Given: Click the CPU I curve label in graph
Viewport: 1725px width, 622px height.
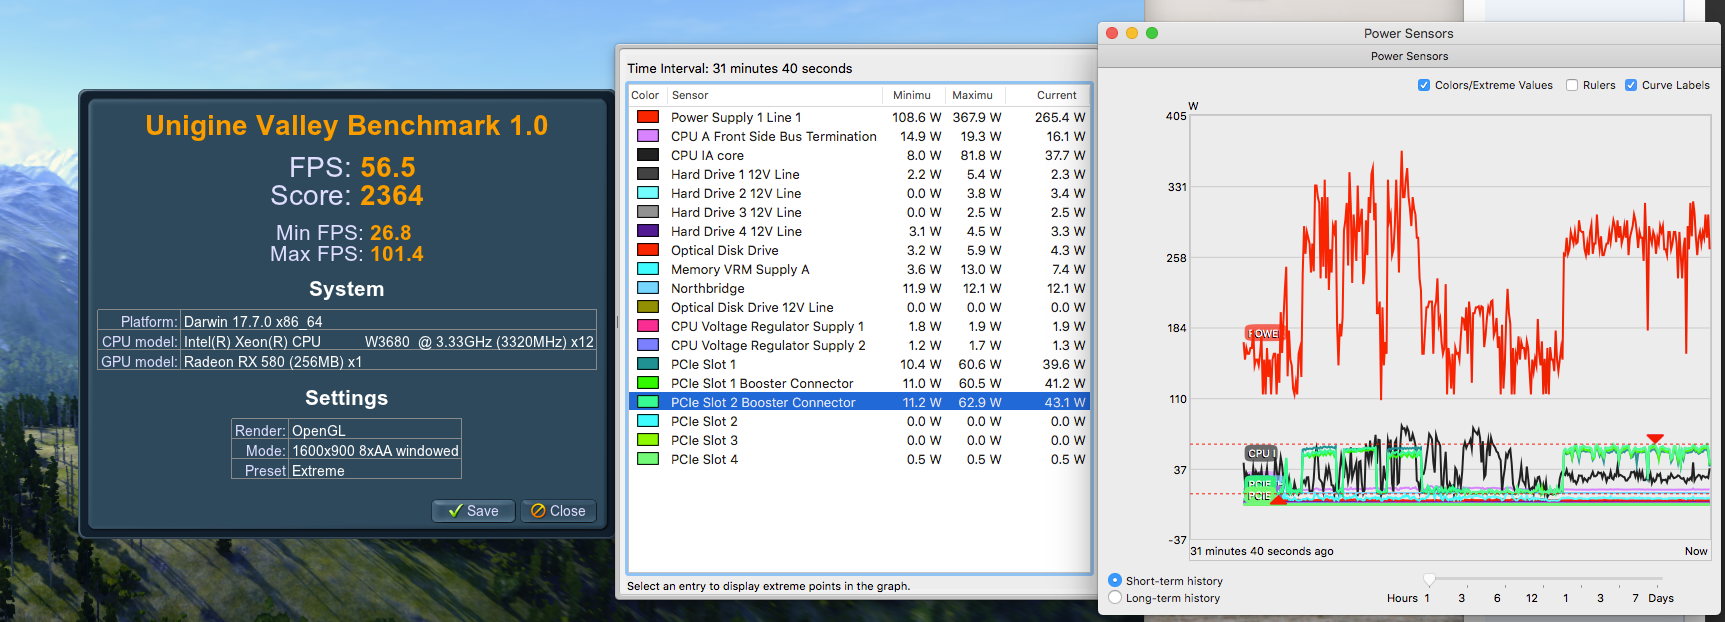Looking at the screenshot, I should [x=1261, y=453].
